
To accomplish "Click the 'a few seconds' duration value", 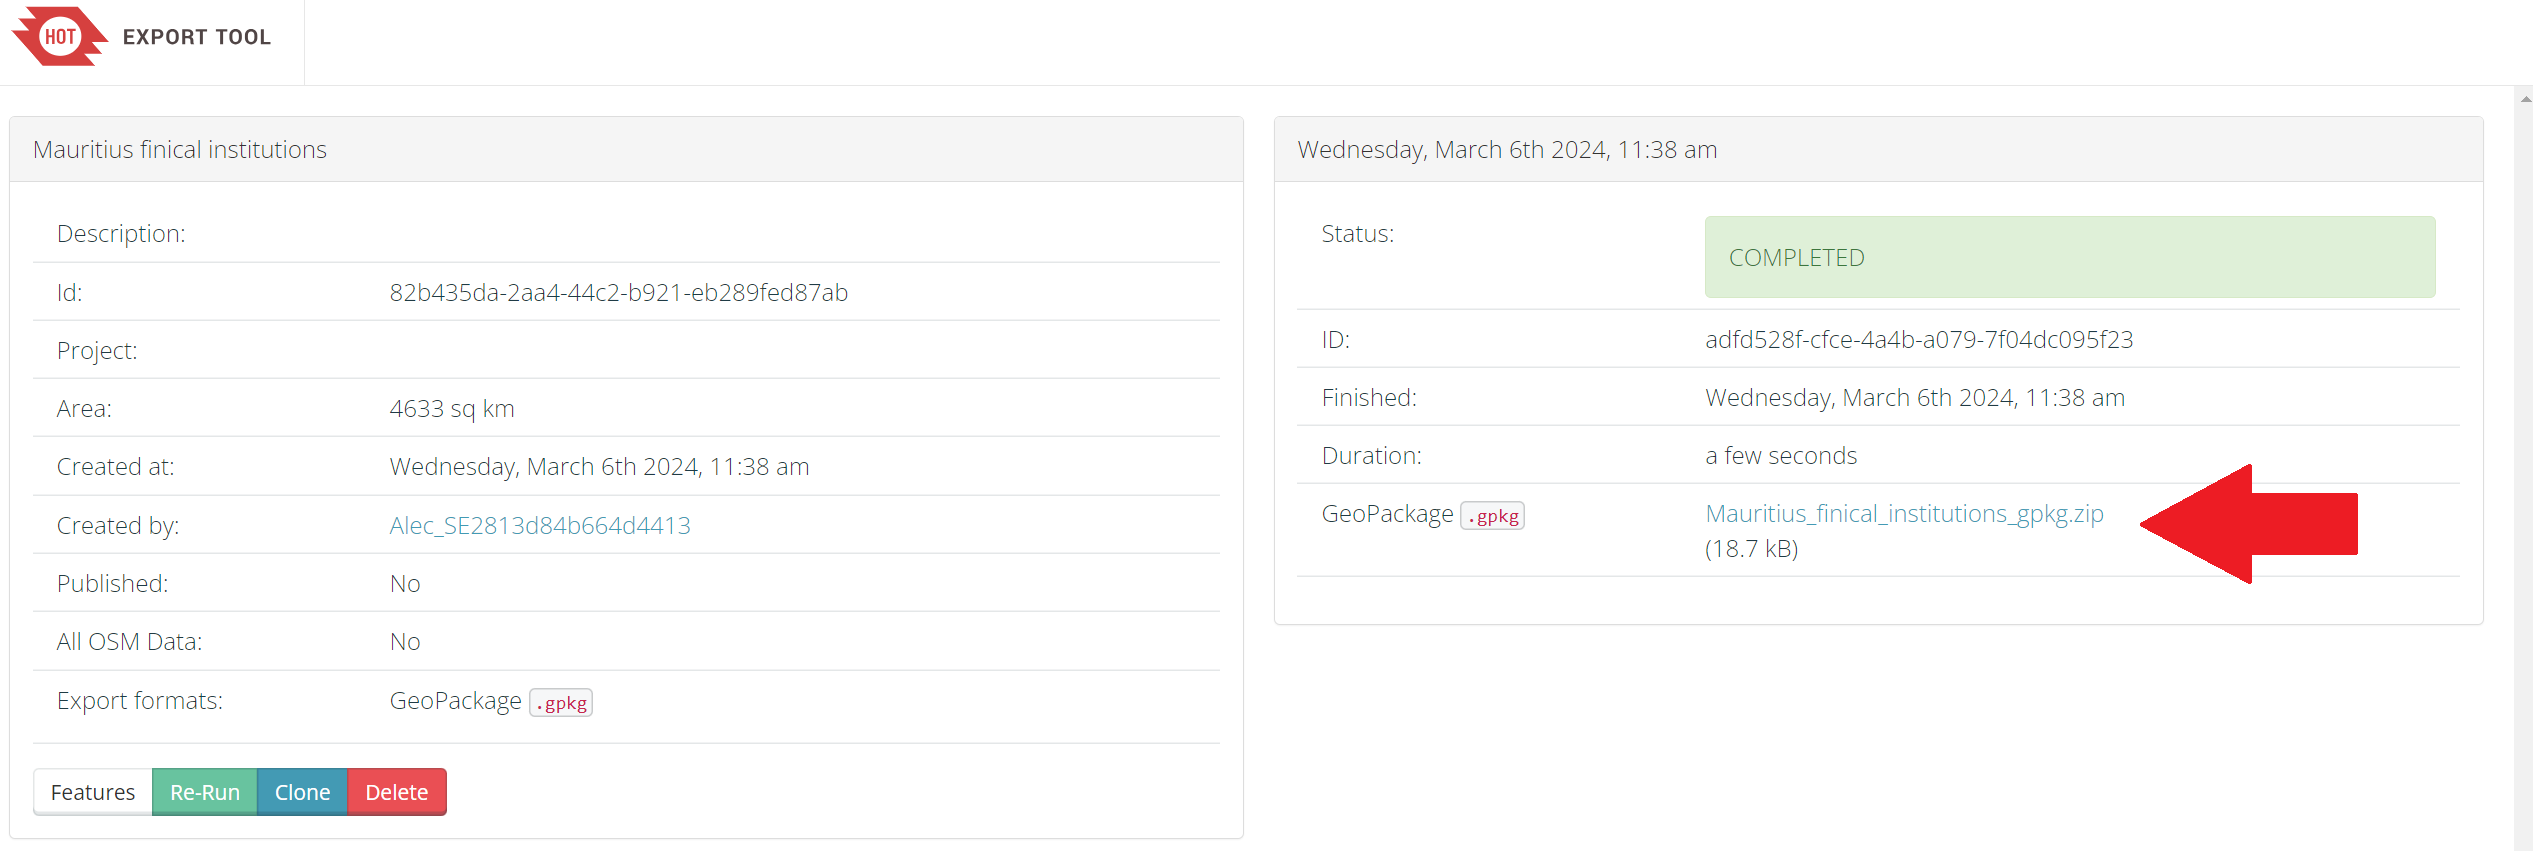I will (1780, 456).
